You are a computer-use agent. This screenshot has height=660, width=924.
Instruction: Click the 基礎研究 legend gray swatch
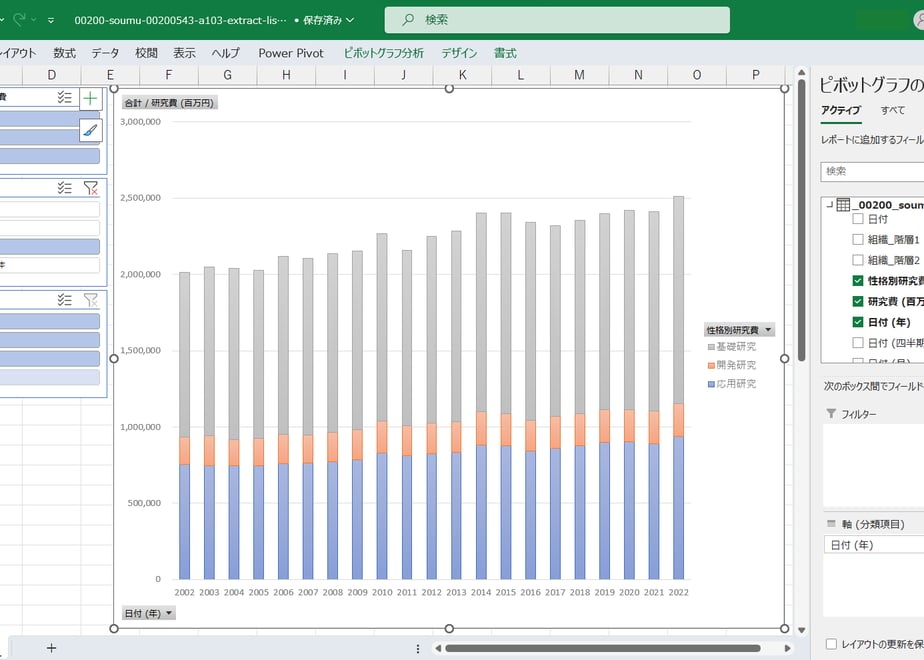coord(711,347)
